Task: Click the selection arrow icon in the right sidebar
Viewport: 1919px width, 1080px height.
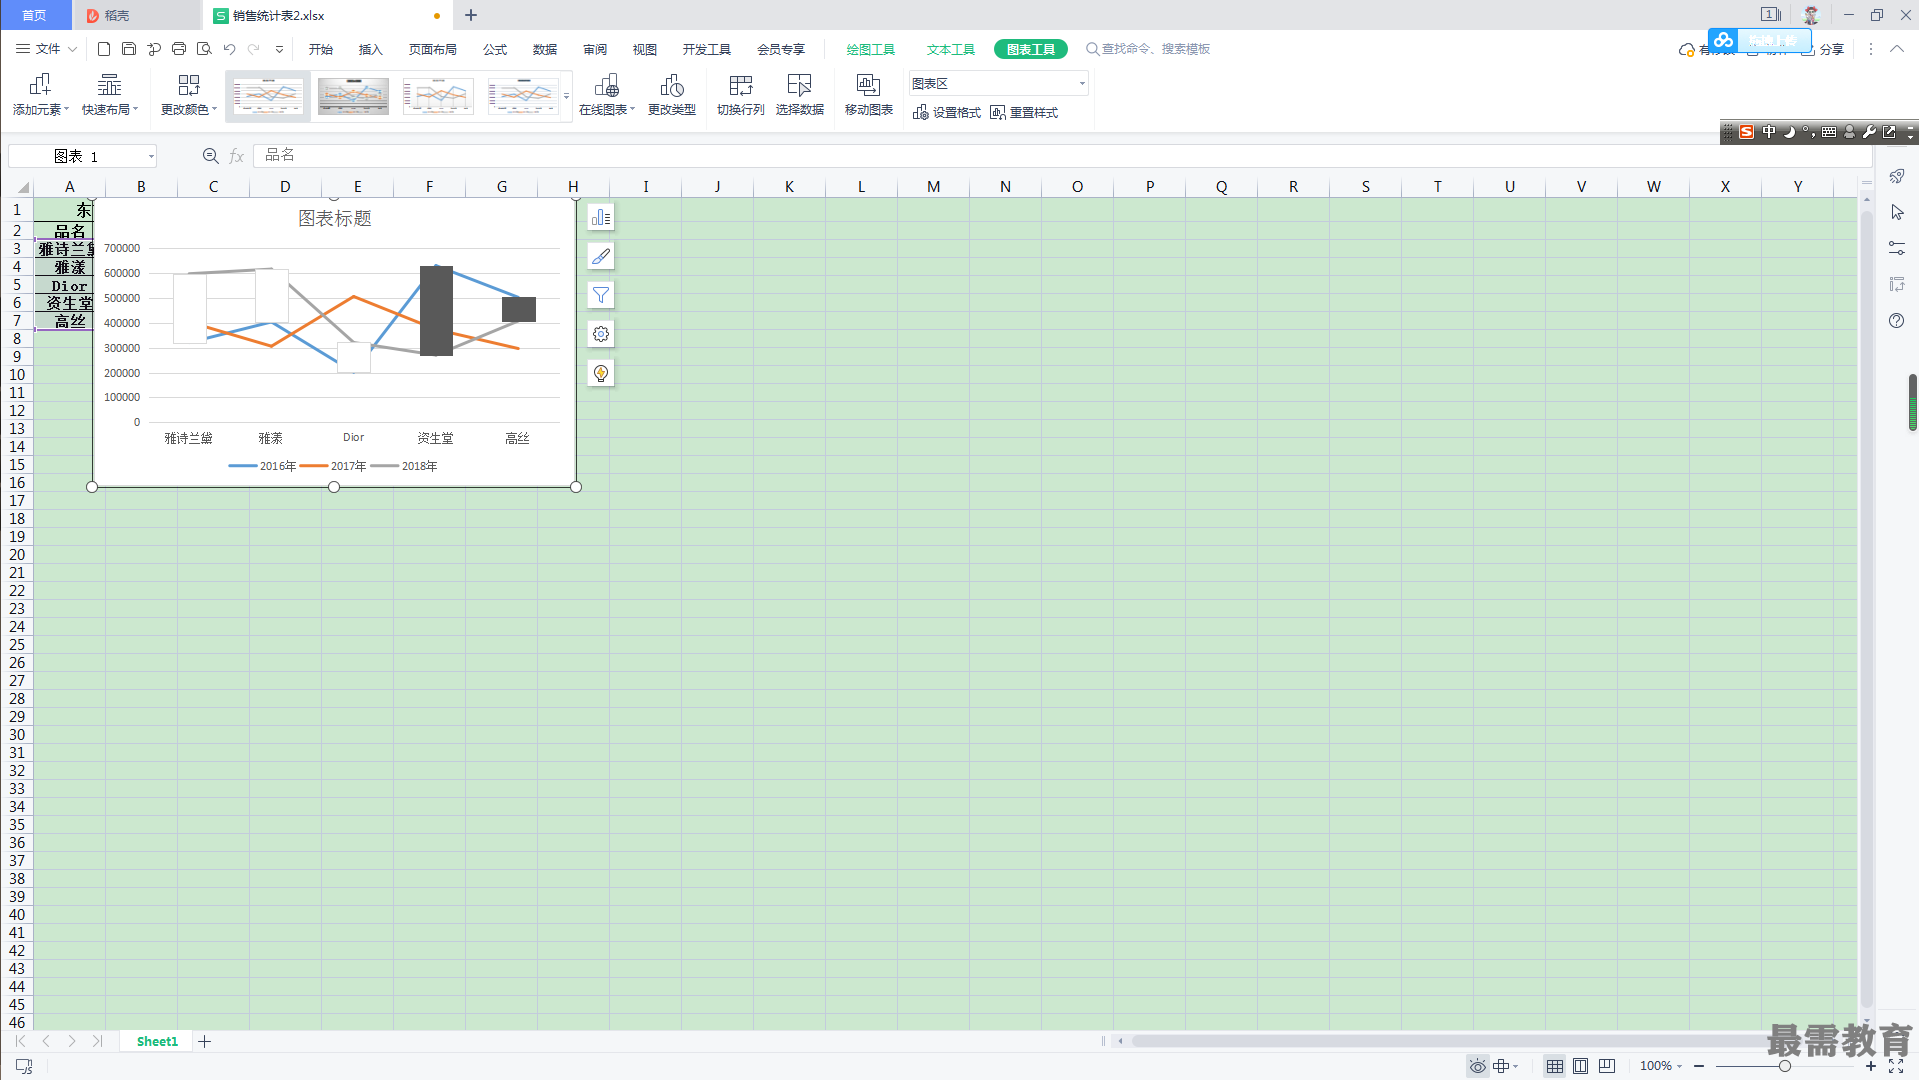Action: (1897, 213)
